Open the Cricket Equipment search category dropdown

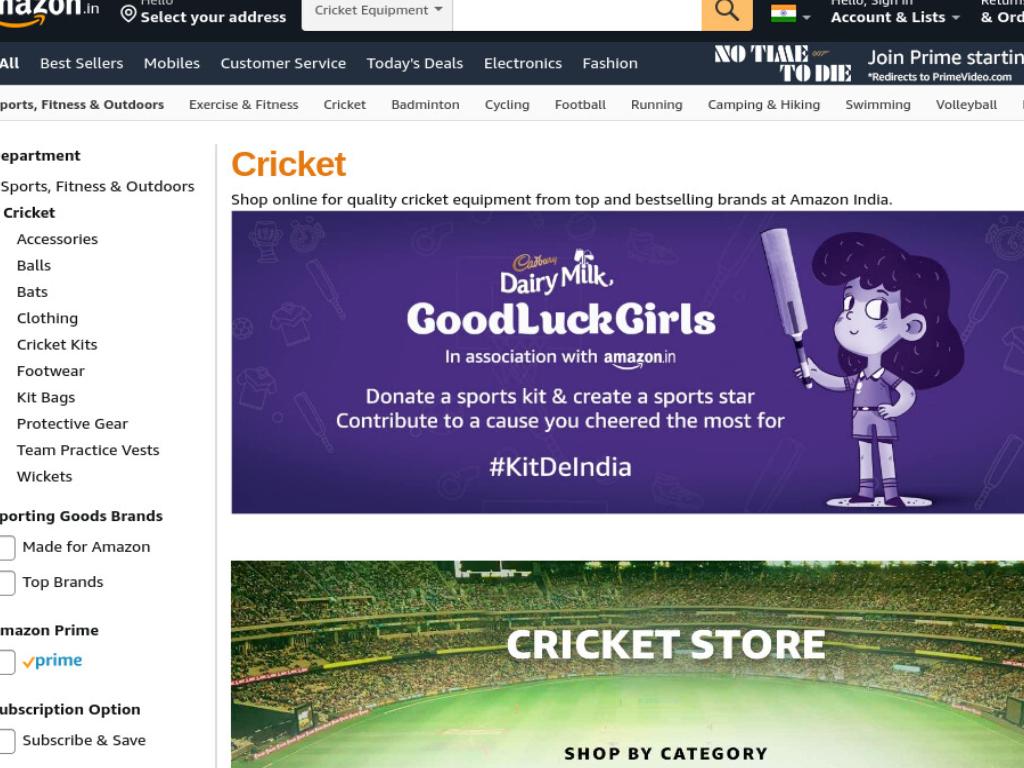[377, 11]
